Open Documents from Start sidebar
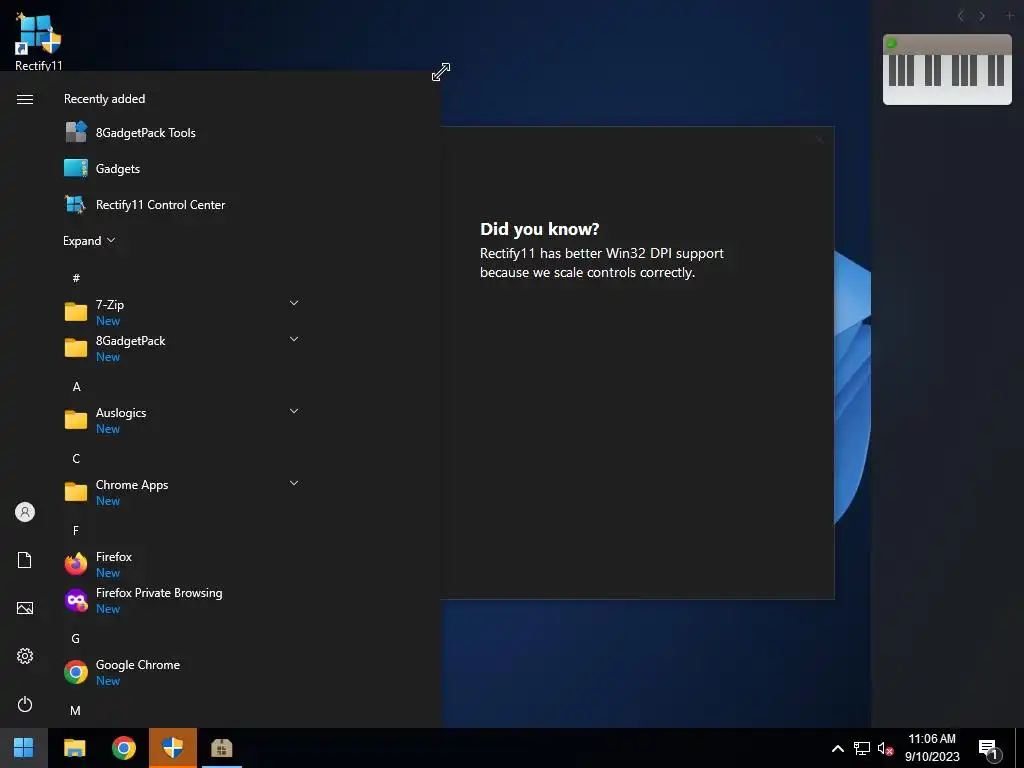The image size is (1024, 768). (25, 560)
